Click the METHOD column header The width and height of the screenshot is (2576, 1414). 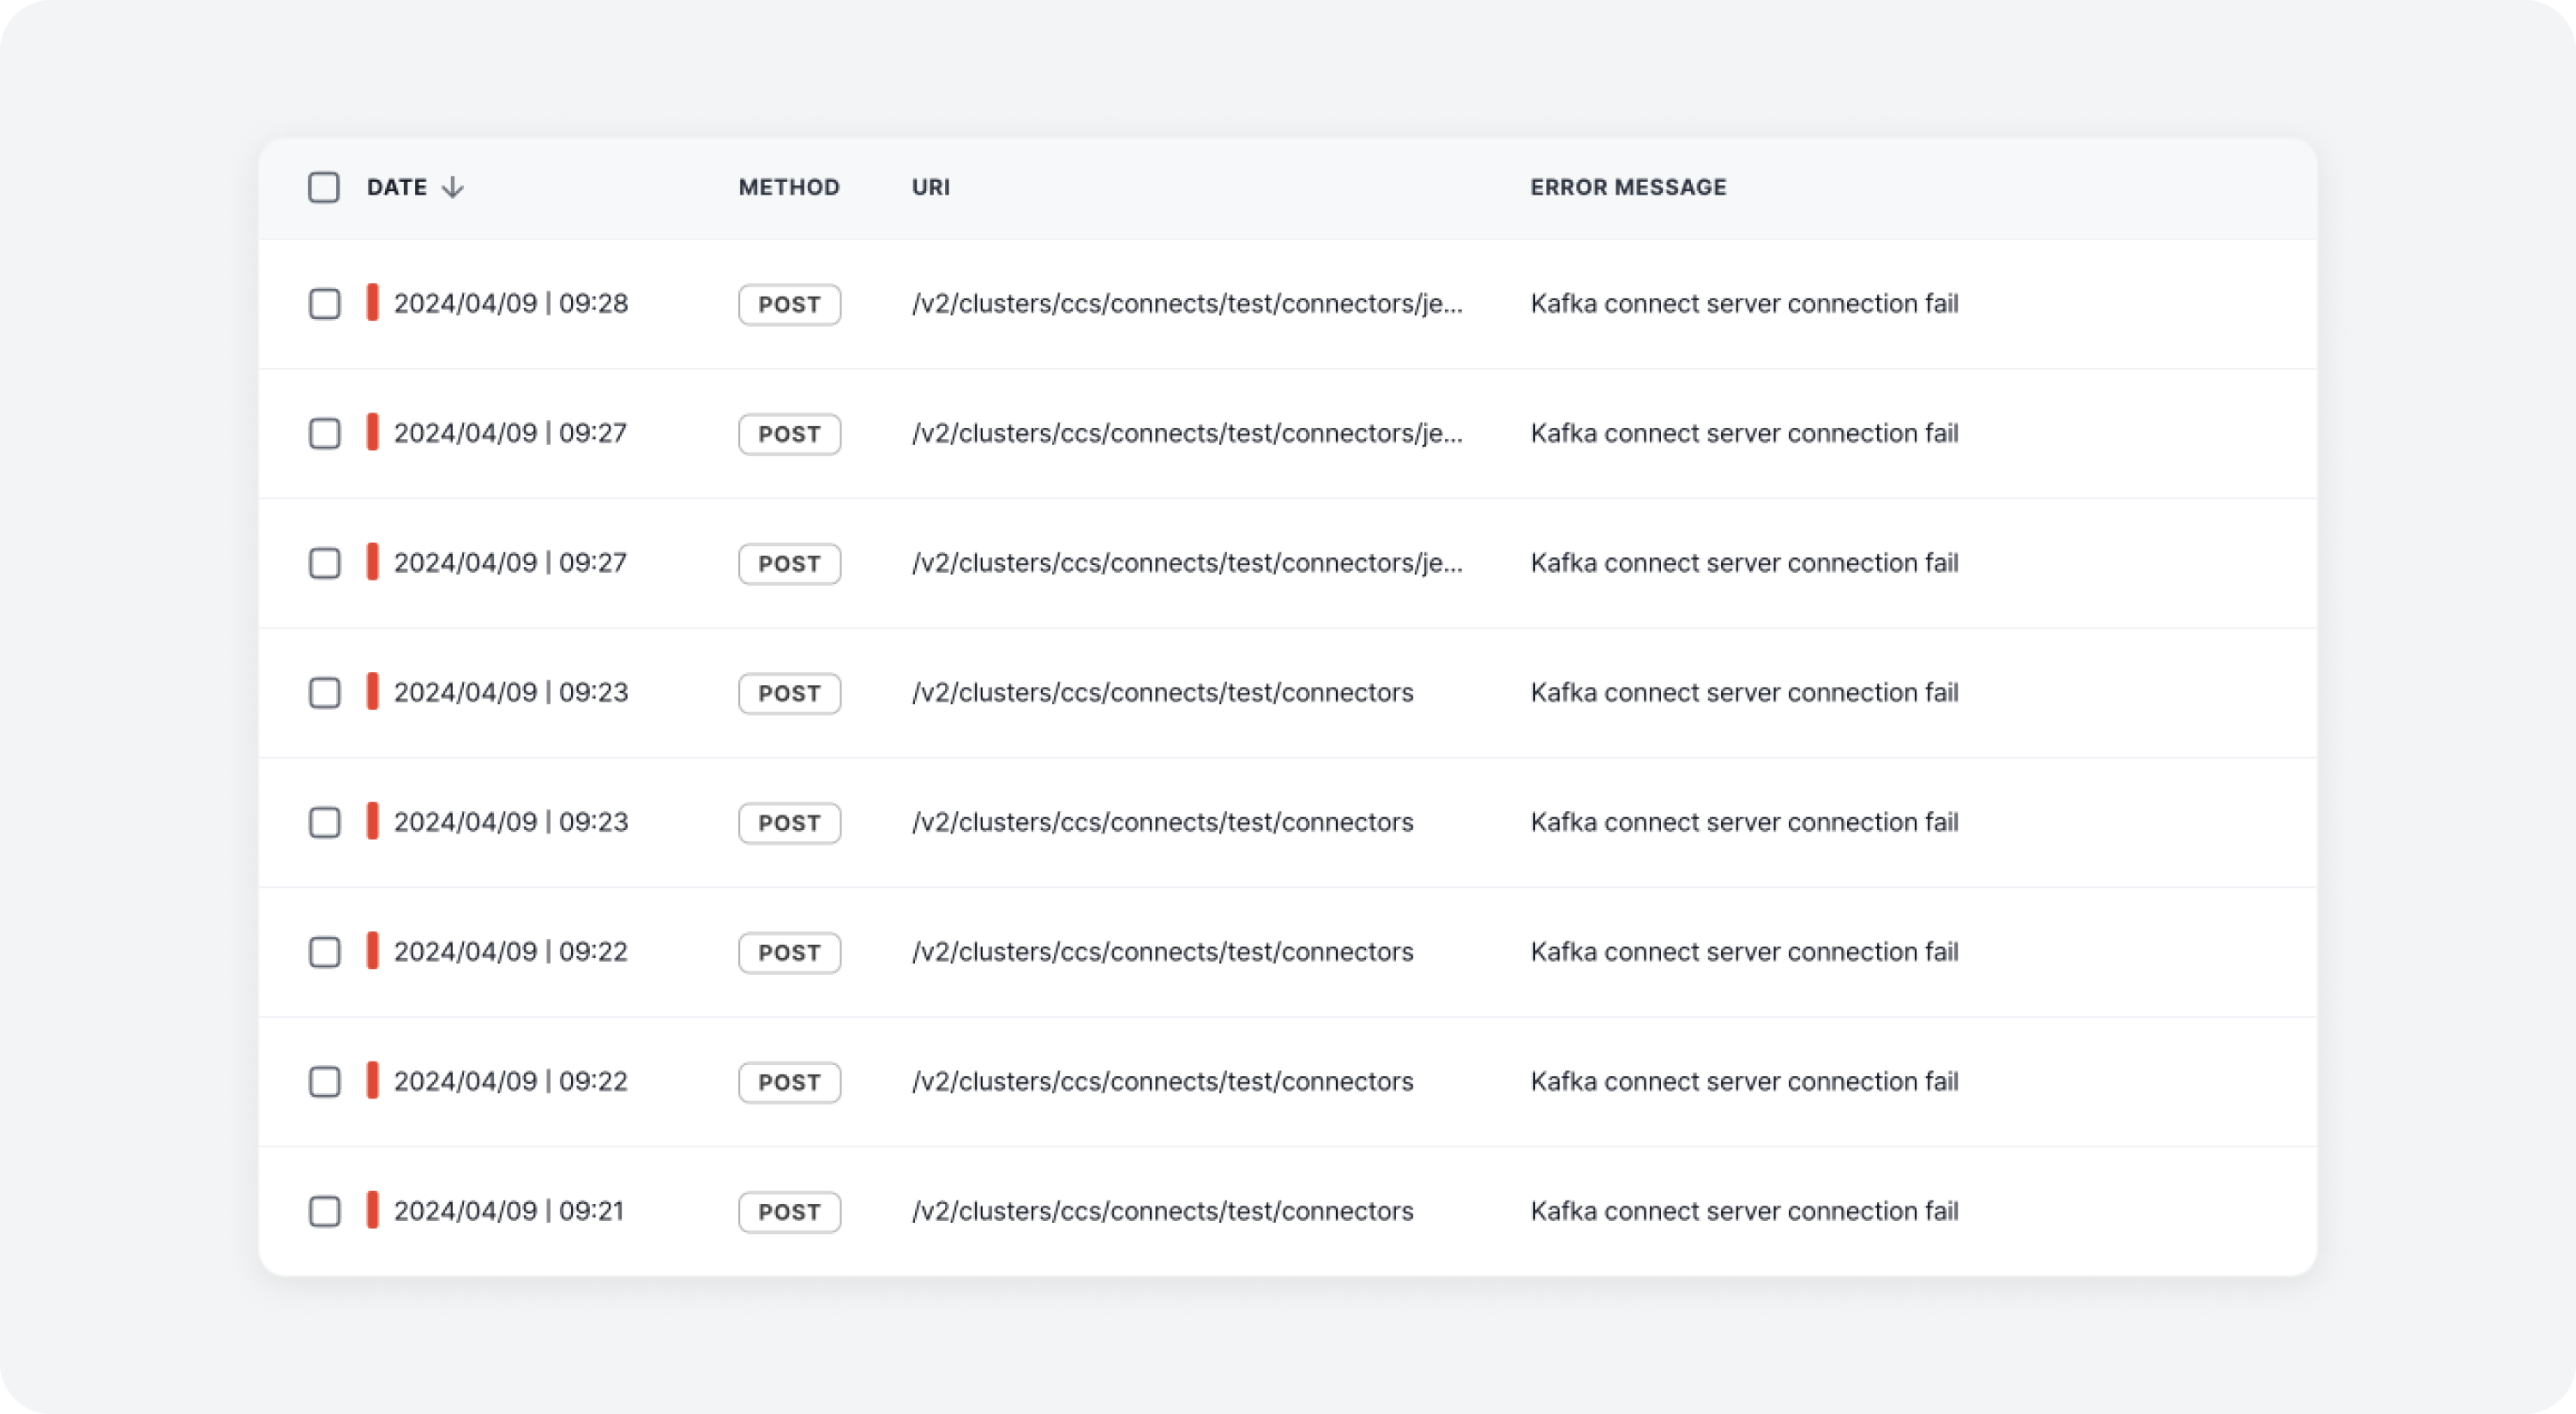tap(789, 187)
